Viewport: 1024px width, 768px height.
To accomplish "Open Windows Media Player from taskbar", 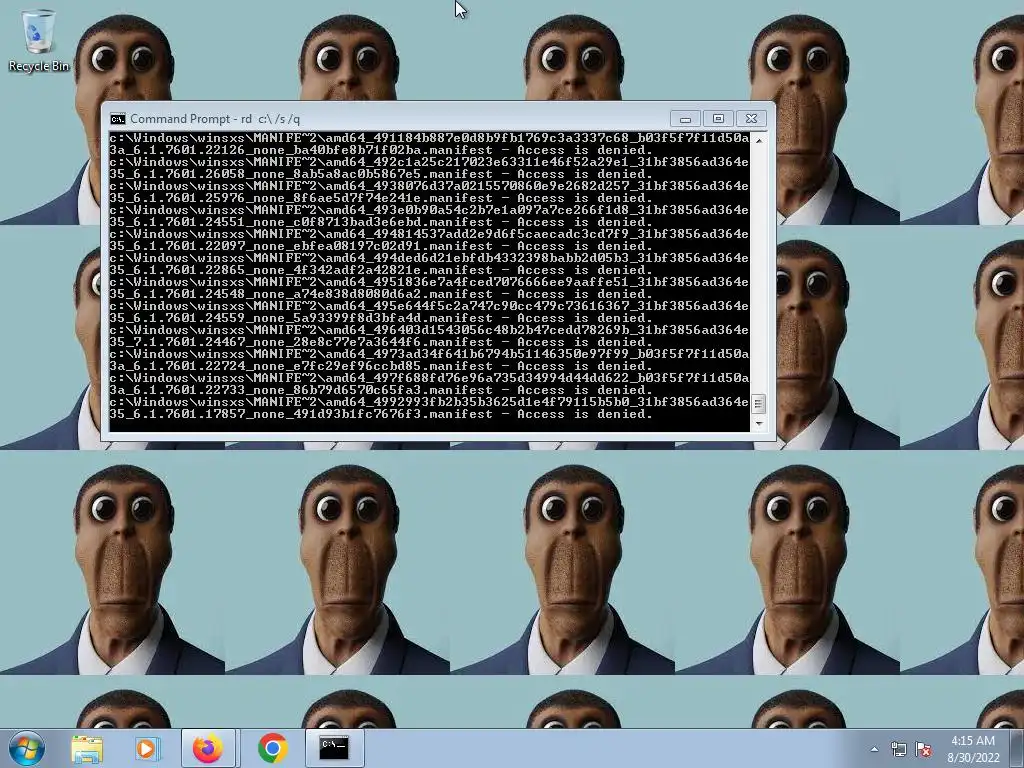I will pyautogui.click(x=147, y=748).
